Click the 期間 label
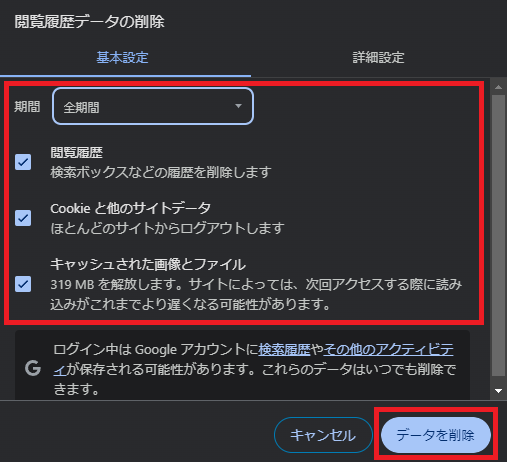The height and width of the screenshot is (462, 507). pos(27,107)
